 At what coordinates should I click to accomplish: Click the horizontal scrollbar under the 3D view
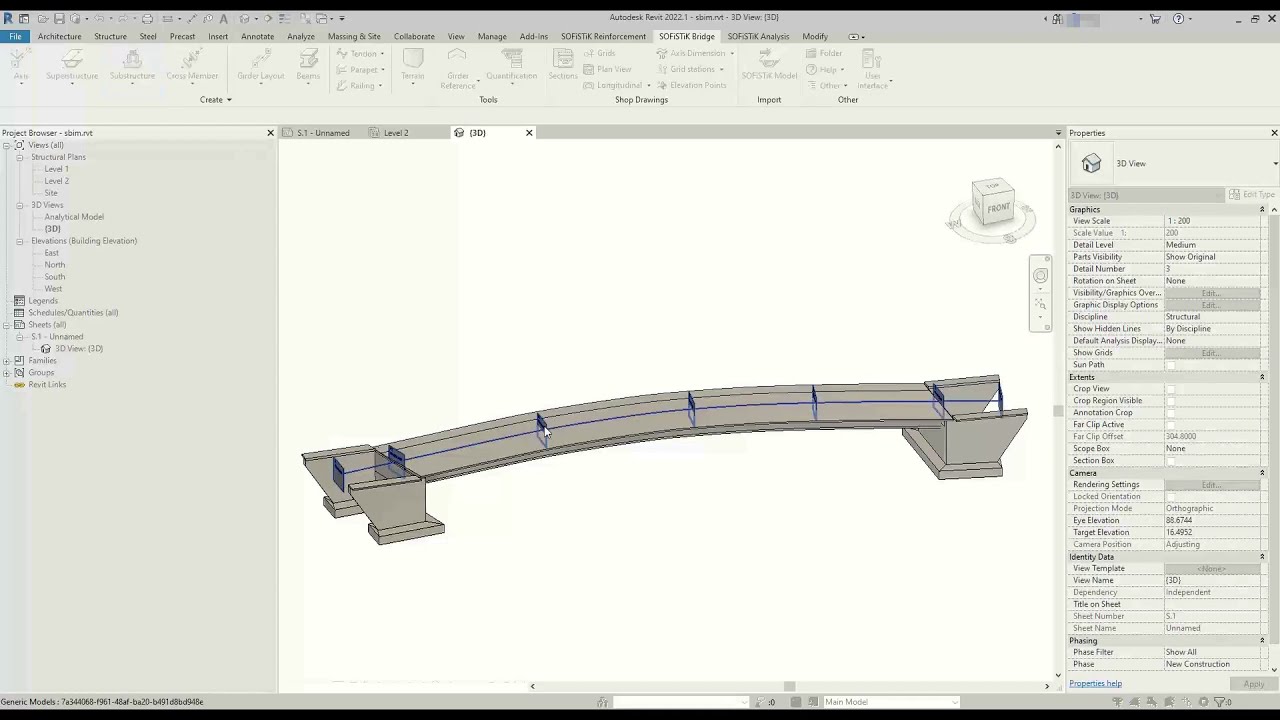[x=789, y=686]
